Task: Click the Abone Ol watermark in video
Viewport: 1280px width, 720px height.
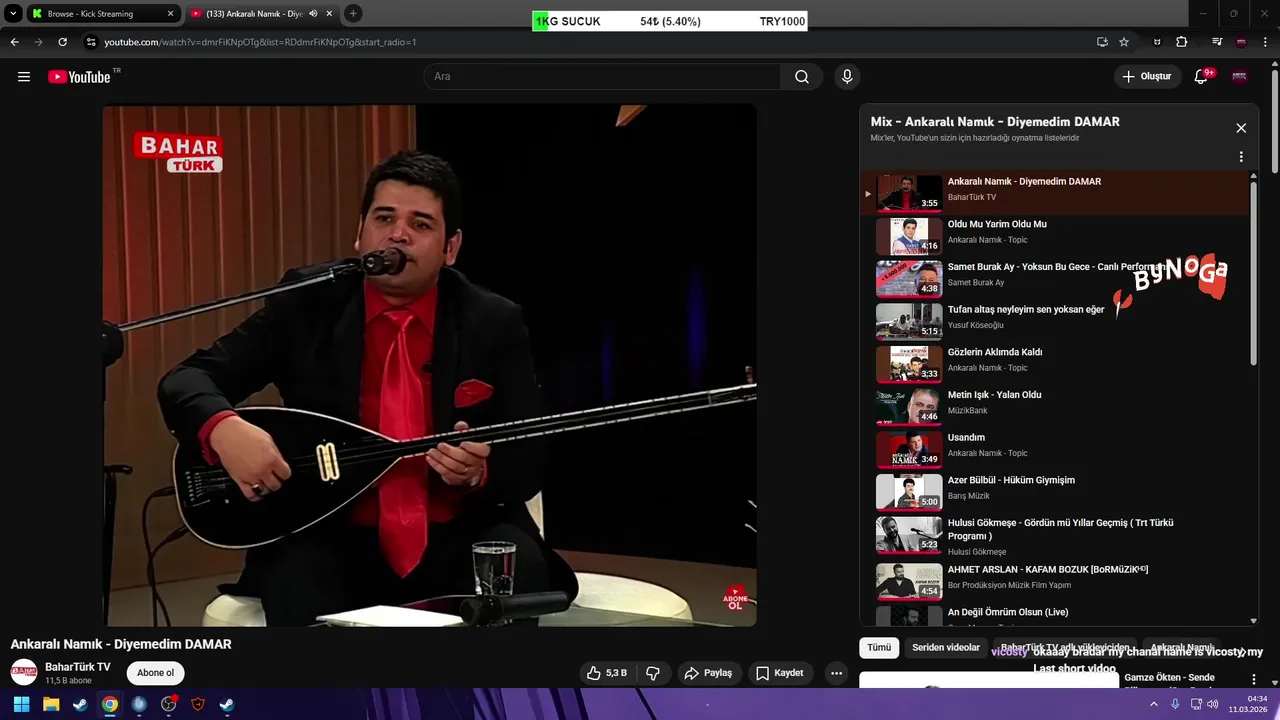Action: [735, 599]
